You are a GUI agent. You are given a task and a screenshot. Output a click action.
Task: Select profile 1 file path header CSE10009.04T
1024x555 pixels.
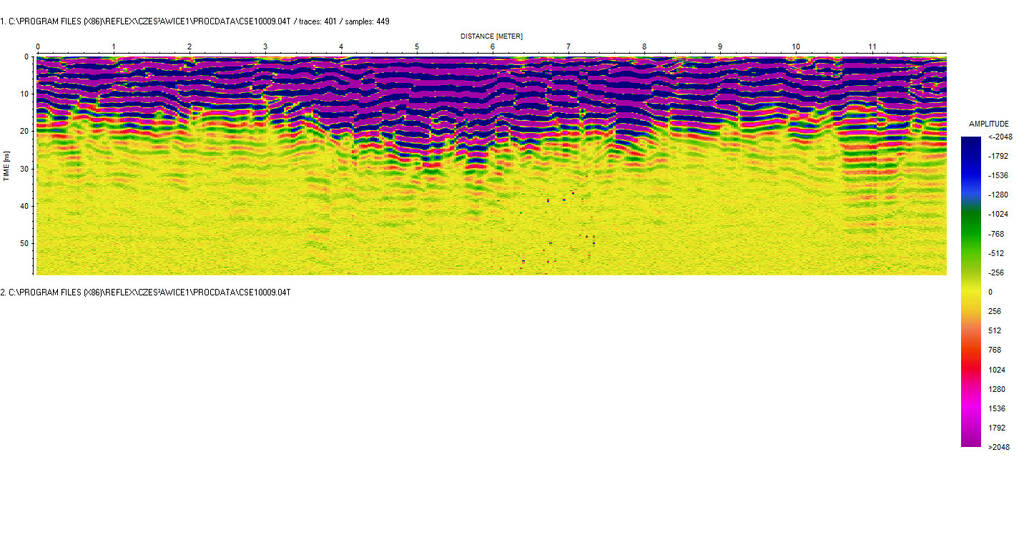(195, 20)
